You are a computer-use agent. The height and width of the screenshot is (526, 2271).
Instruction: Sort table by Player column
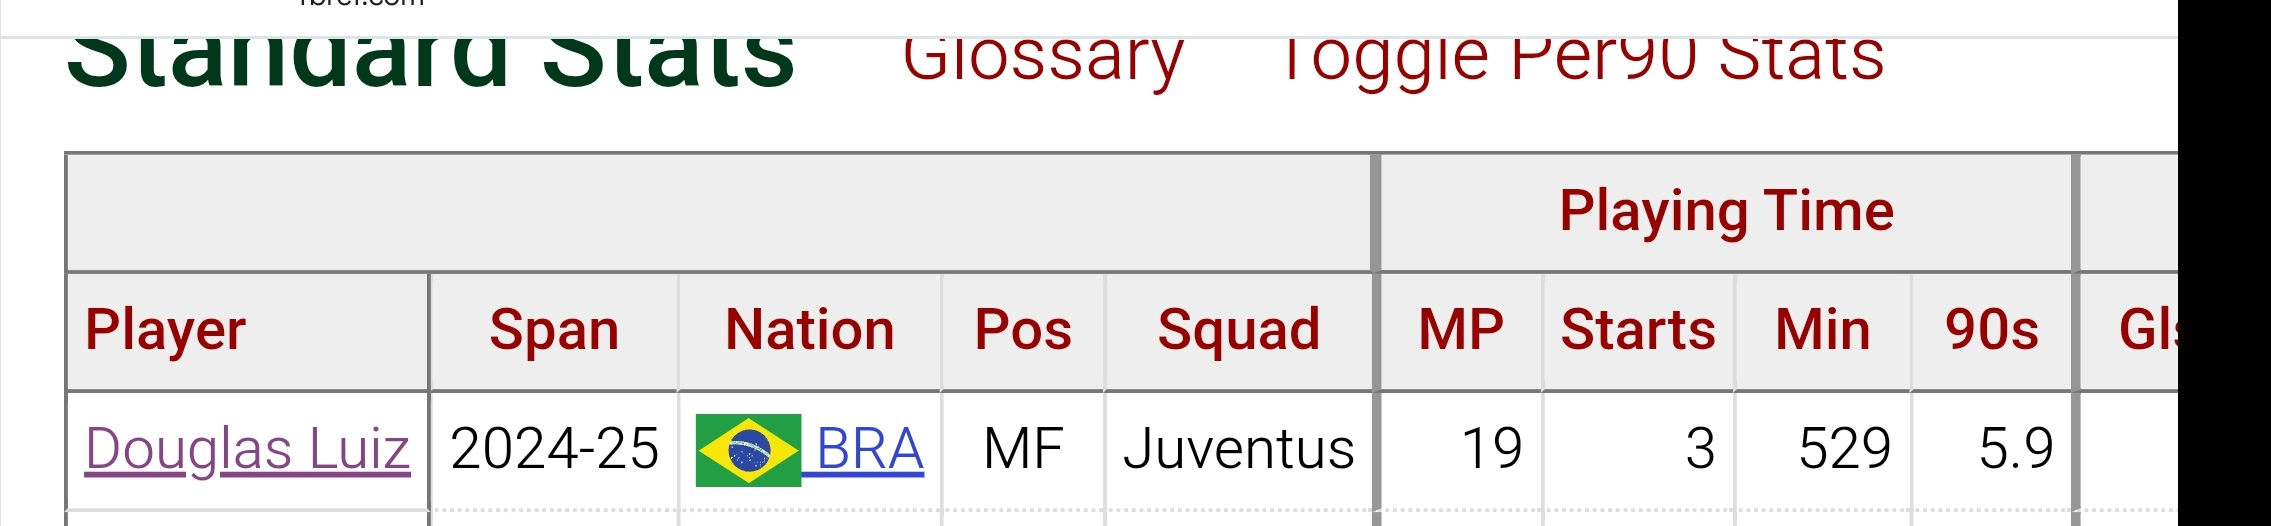point(248,331)
